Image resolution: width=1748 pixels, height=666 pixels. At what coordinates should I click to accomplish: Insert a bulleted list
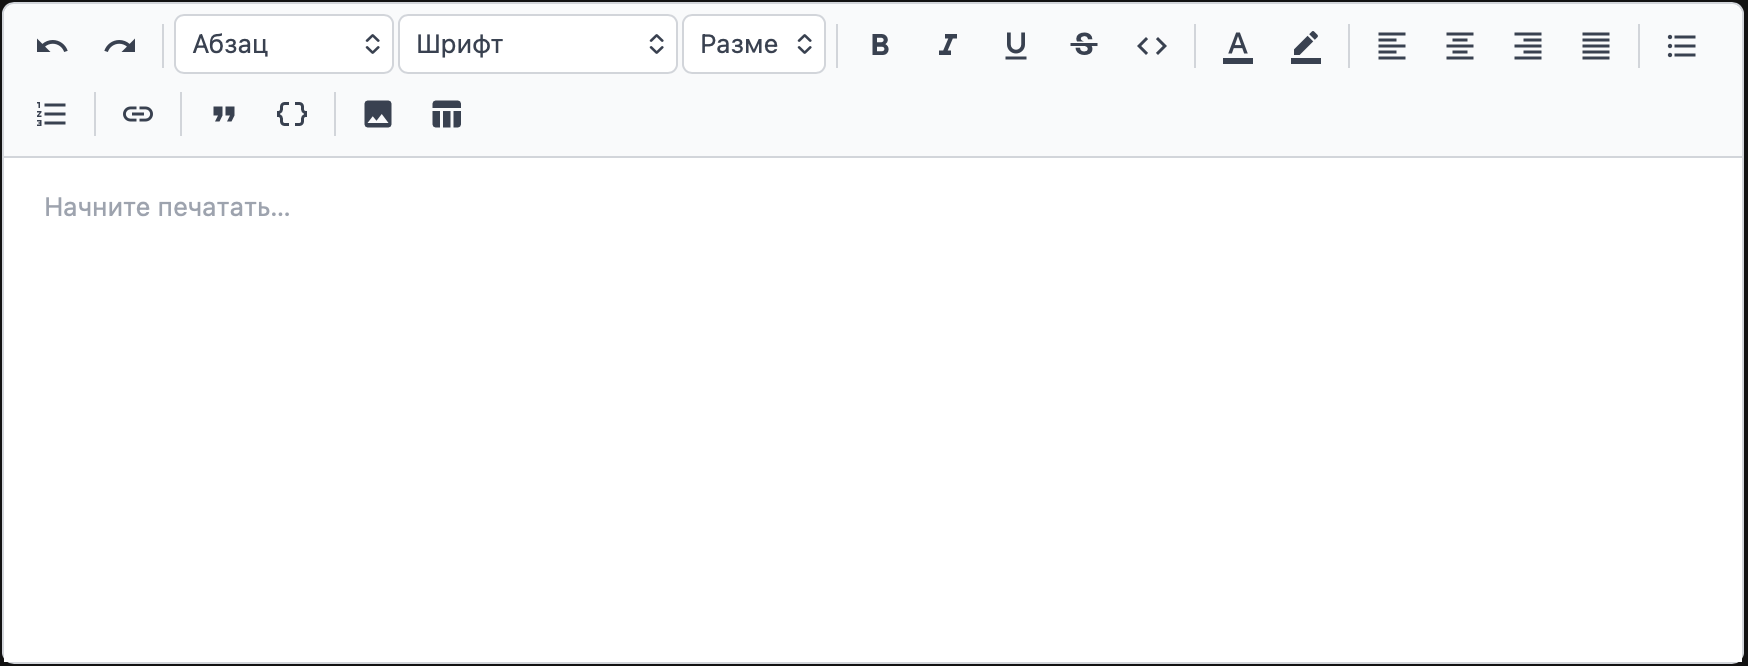[x=1682, y=45]
